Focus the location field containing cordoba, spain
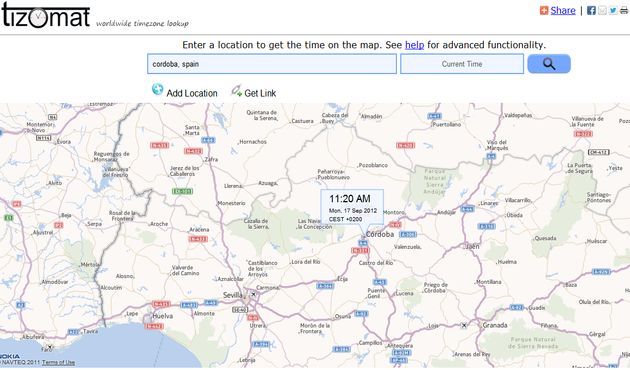630x370 pixels. [272, 64]
